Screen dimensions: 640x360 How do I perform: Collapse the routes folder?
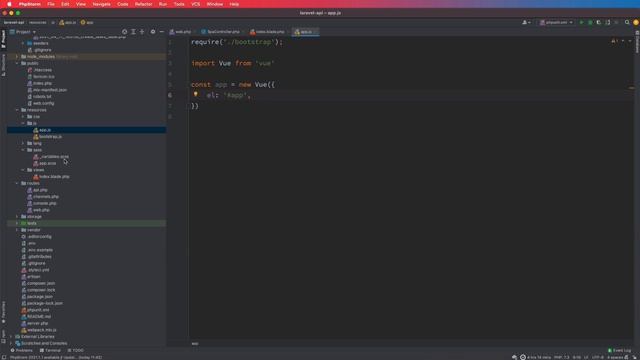pos(17,183)
